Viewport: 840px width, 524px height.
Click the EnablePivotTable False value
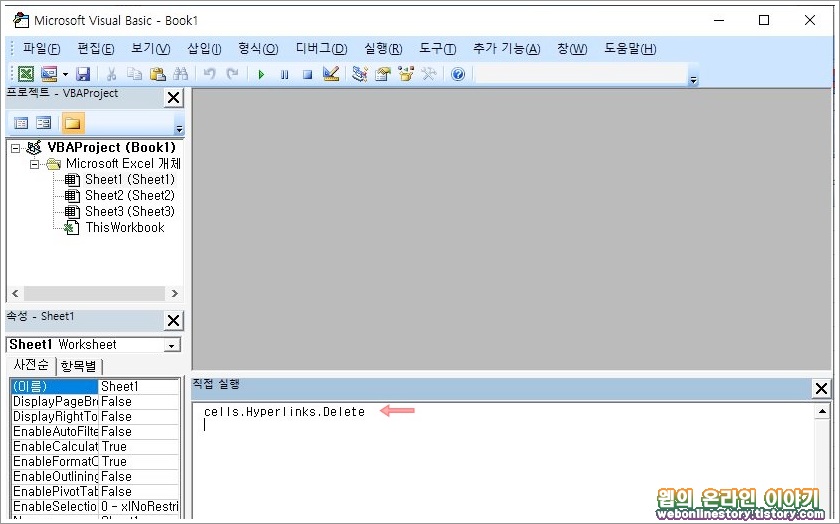139,492
